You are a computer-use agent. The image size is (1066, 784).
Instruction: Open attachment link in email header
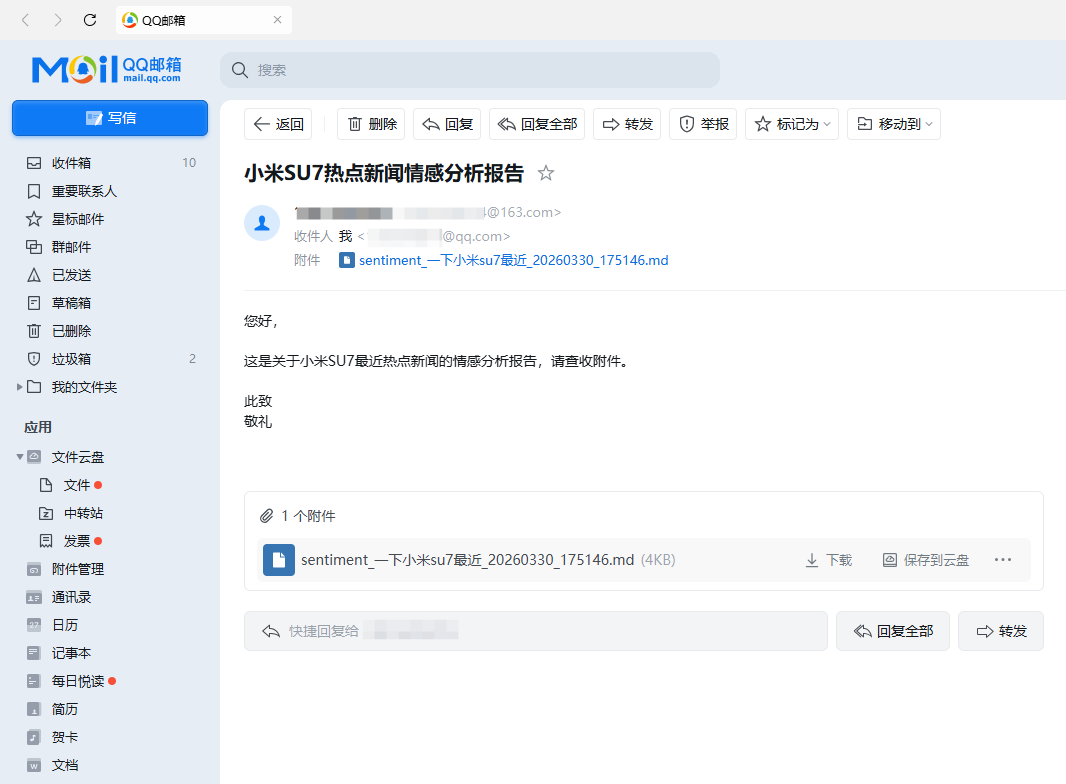[x=513, y=260]
